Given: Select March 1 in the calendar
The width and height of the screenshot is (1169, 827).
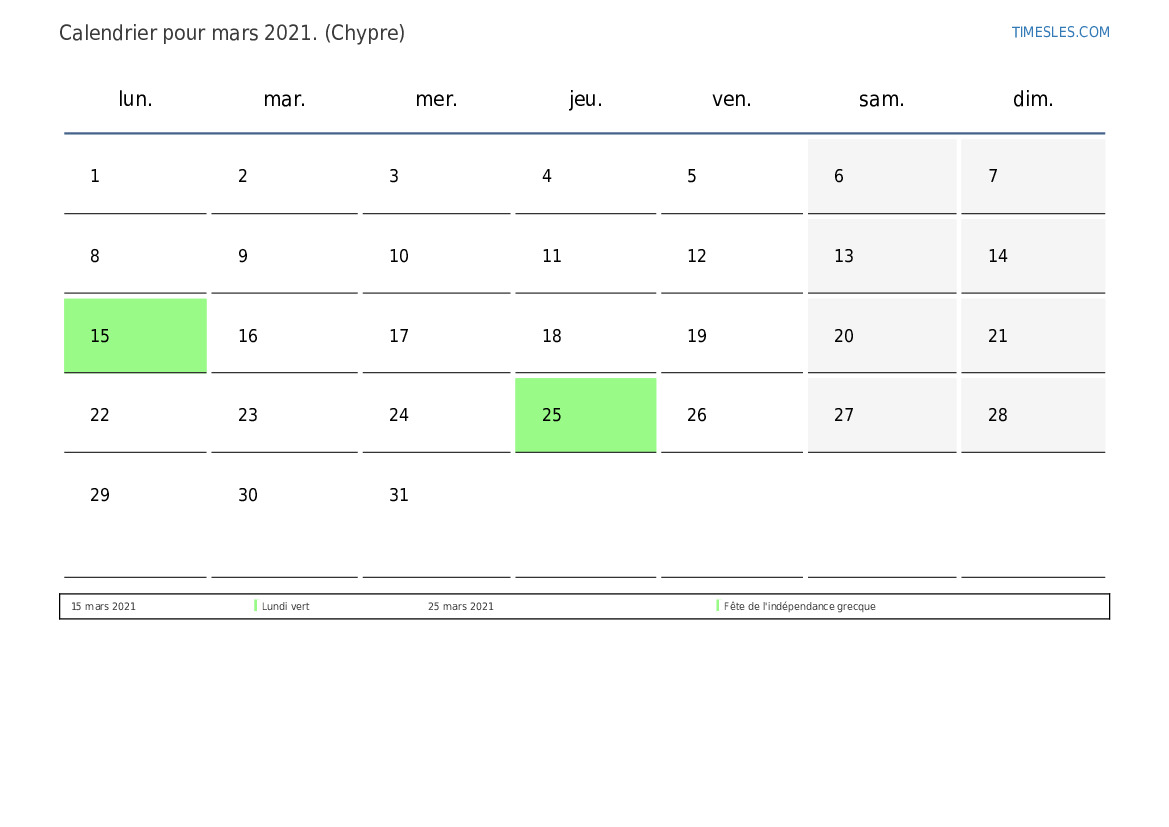Looking at the screenshot, I should point(135,176).
